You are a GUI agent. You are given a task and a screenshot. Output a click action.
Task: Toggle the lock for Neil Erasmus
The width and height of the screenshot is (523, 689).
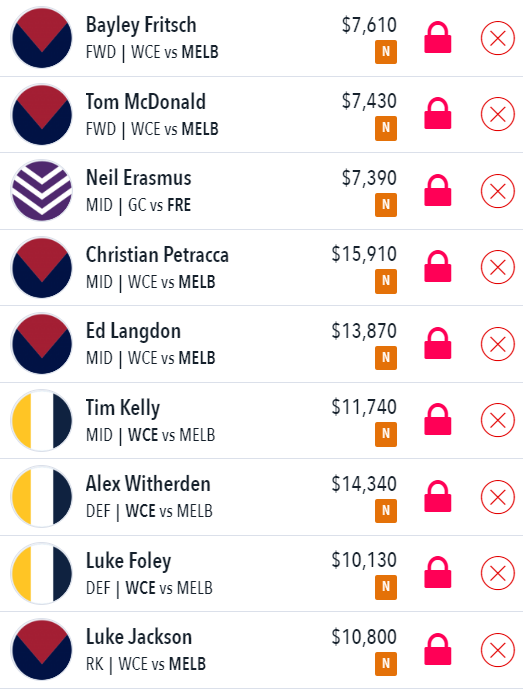(438, 190)
